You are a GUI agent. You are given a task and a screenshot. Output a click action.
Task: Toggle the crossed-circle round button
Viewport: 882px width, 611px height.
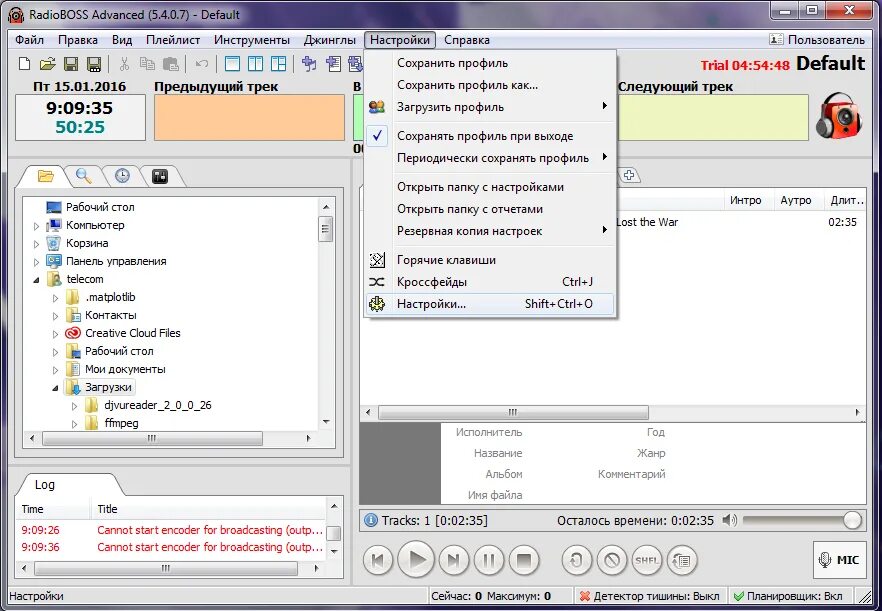[612, 560]
